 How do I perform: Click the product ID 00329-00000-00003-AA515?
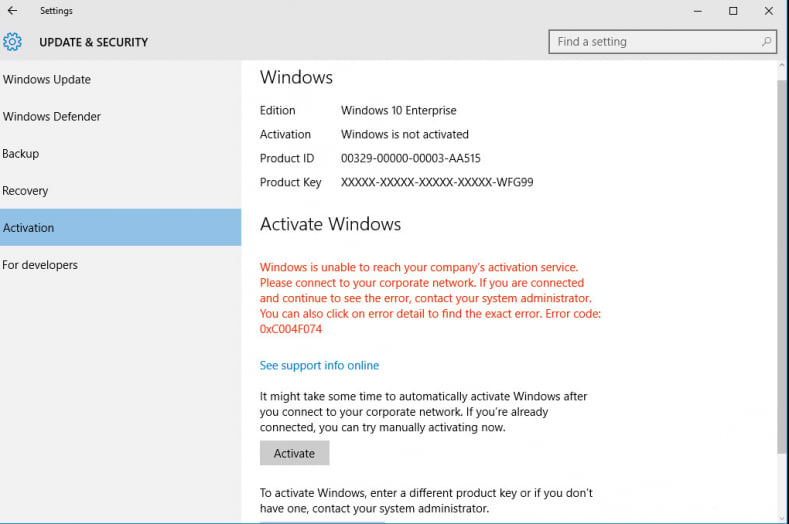(411, 159)
